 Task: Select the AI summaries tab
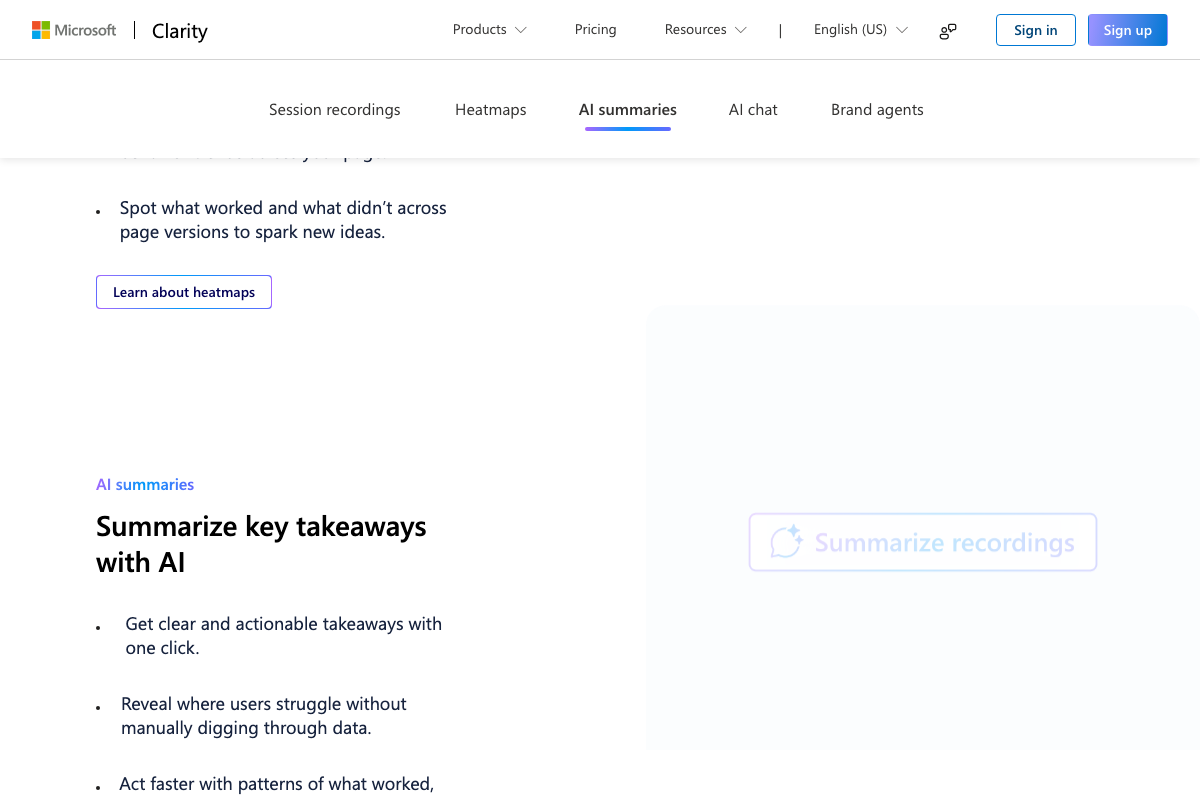click(628, 110)
